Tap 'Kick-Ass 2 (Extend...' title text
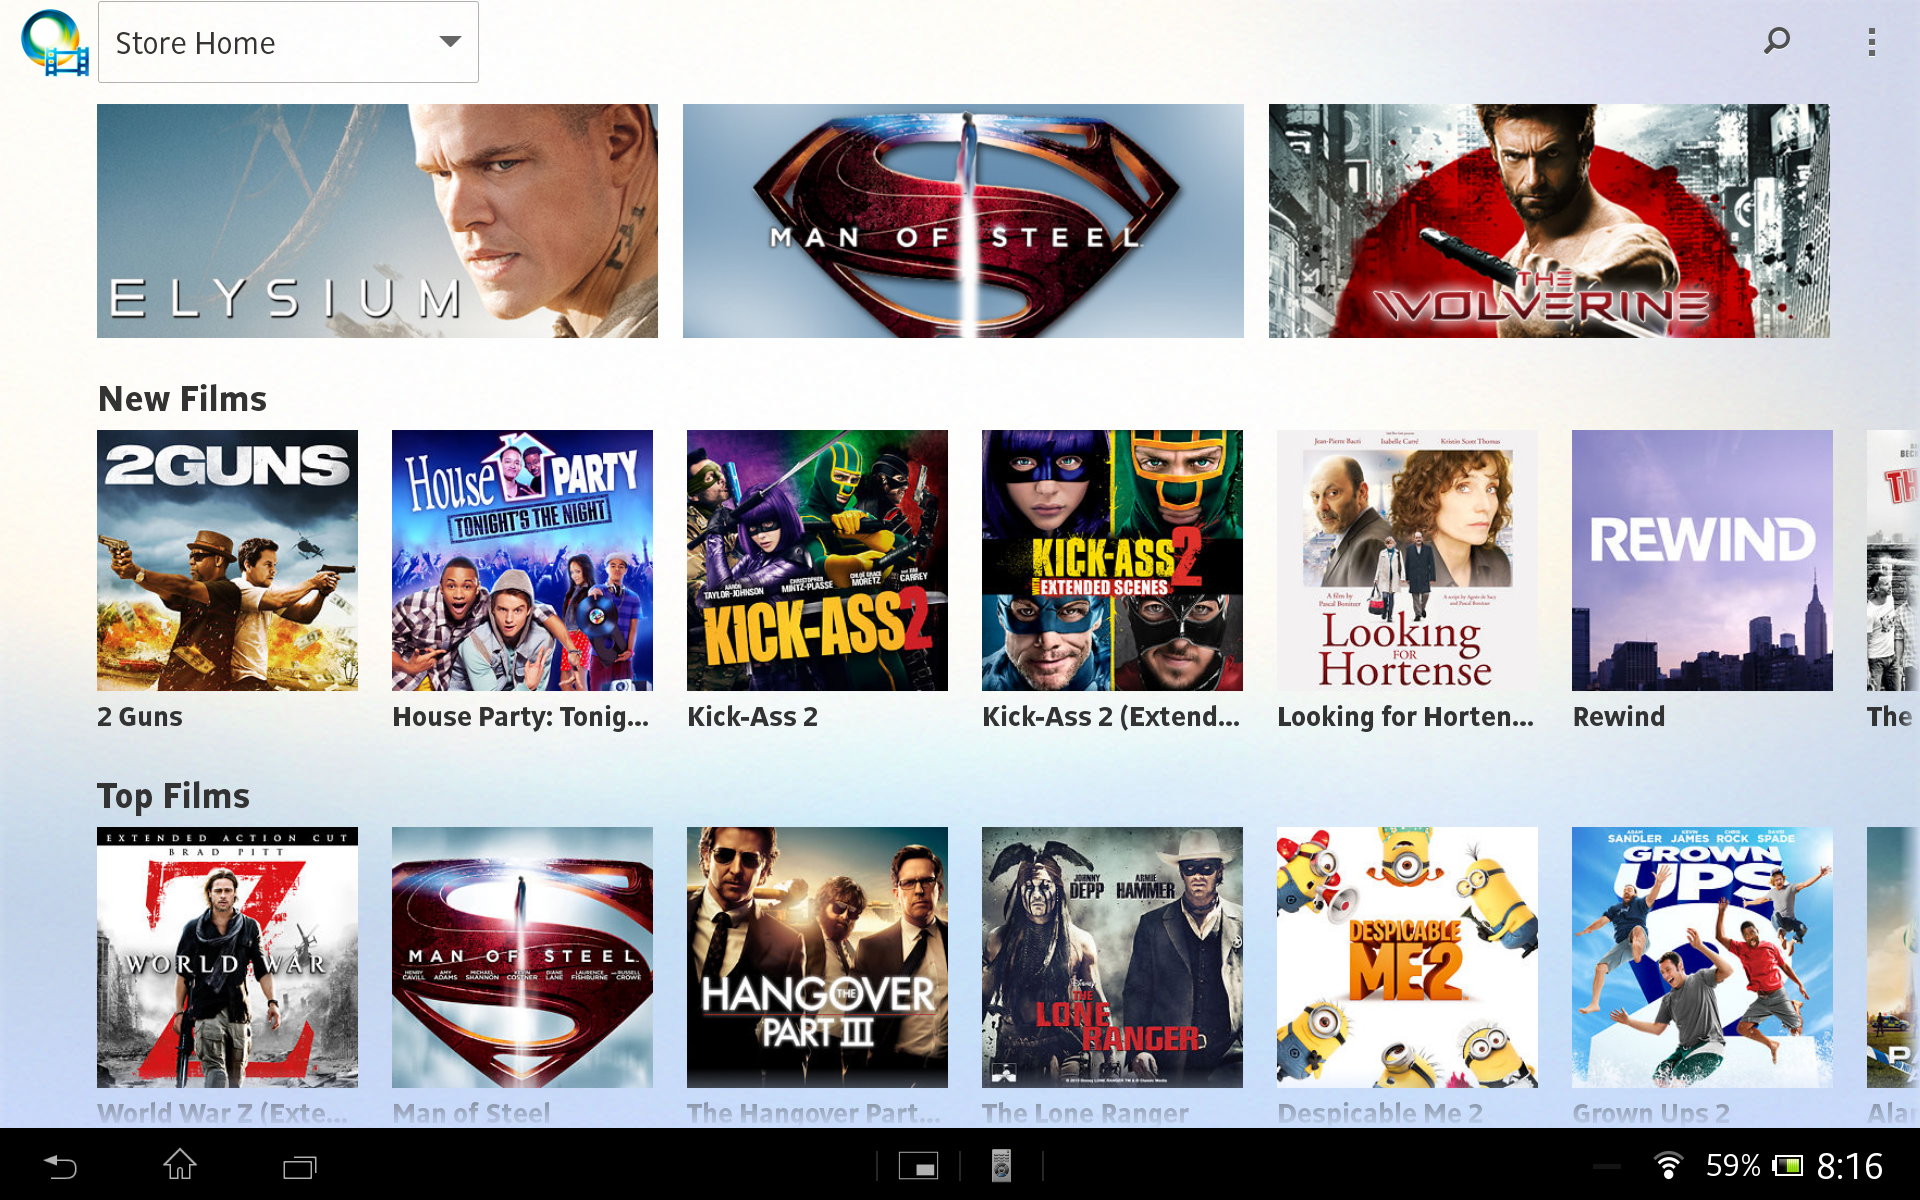Screen dimensions: 1920x1200 point(1111,717)
